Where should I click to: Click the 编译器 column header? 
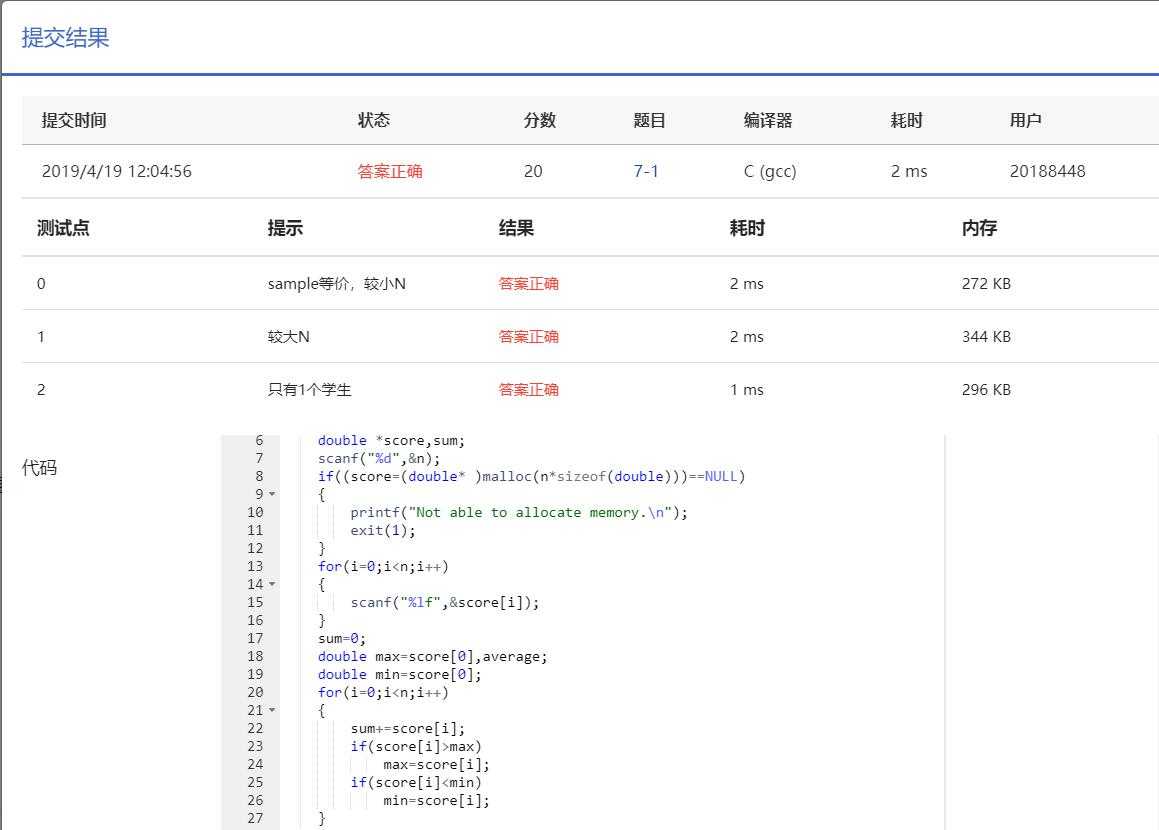click(768, 120)
